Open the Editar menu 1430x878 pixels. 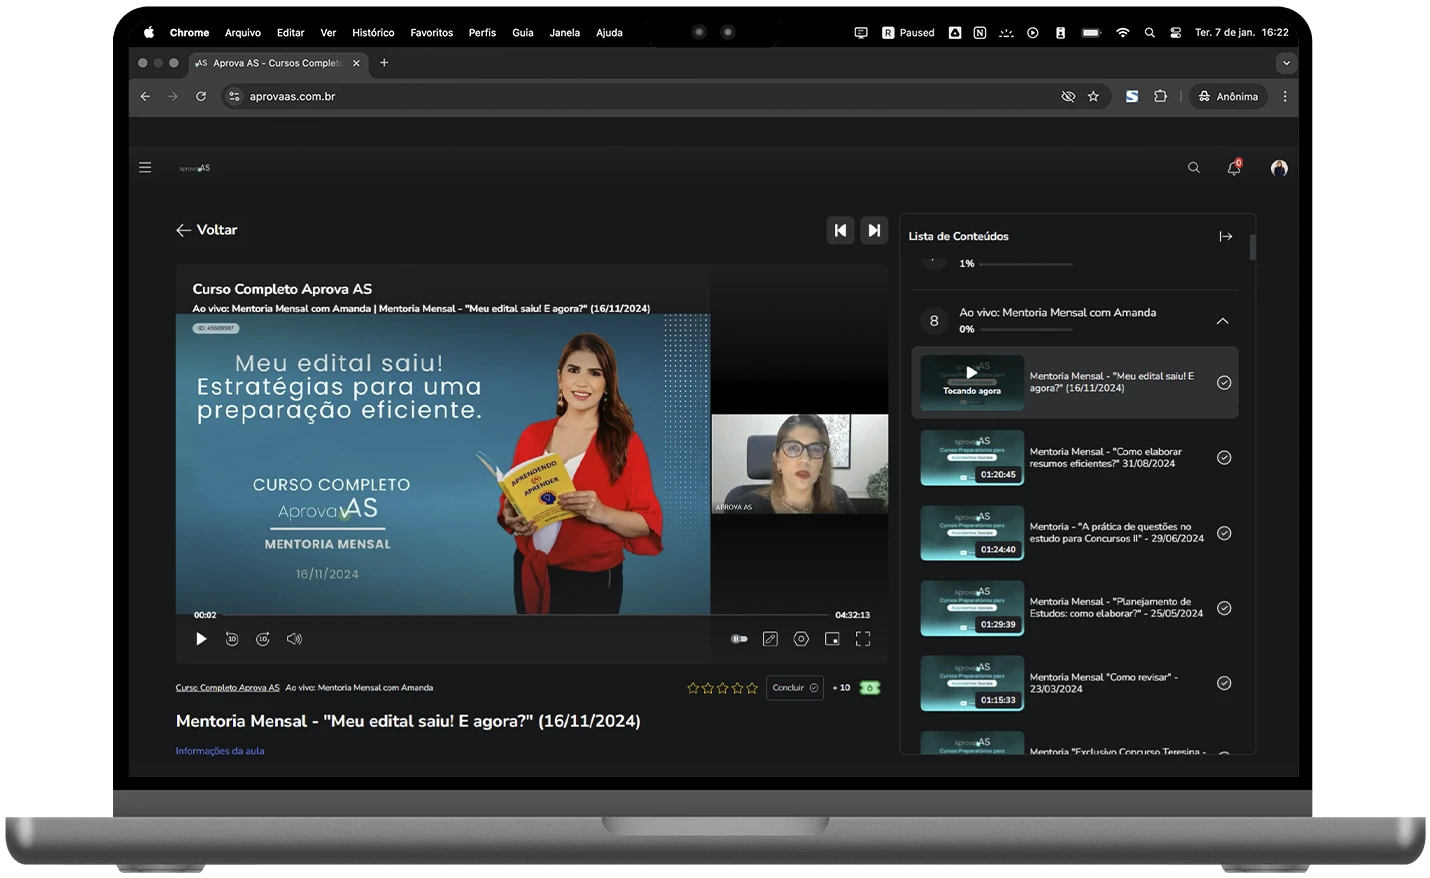(290, 33)
